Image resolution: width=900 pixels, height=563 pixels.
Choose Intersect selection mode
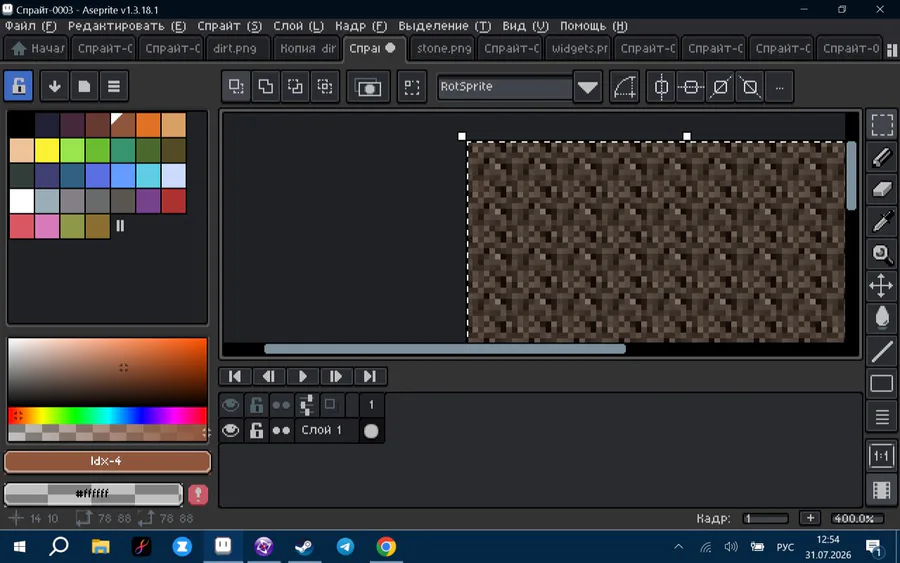(x=325, y=87)
